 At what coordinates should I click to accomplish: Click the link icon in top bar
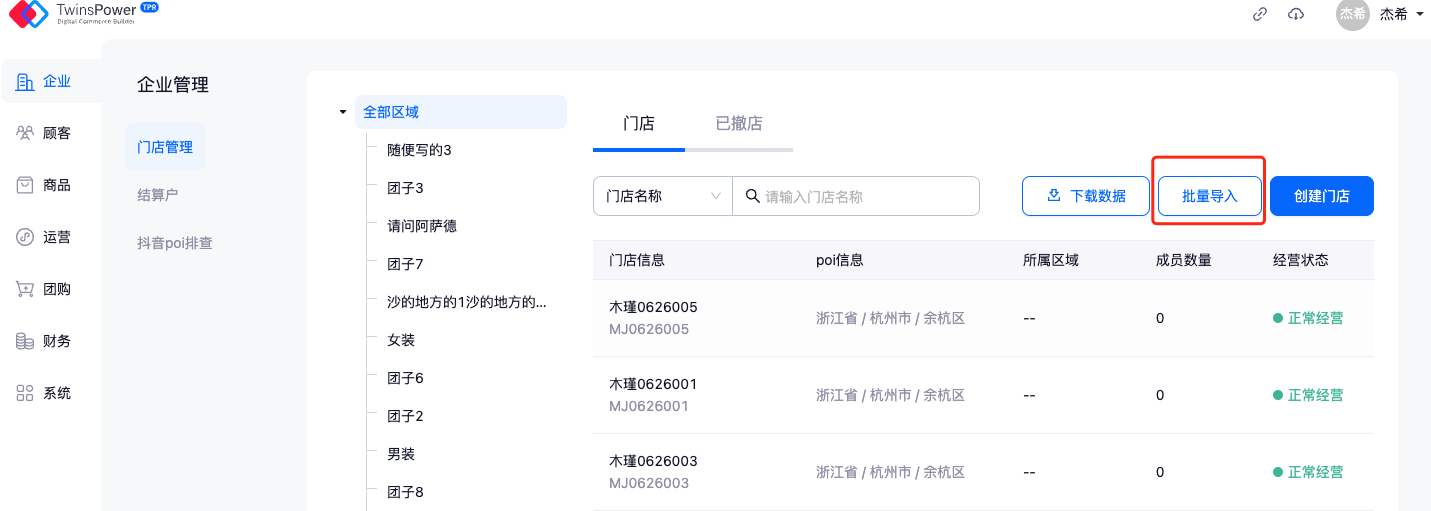[1260, 14]
